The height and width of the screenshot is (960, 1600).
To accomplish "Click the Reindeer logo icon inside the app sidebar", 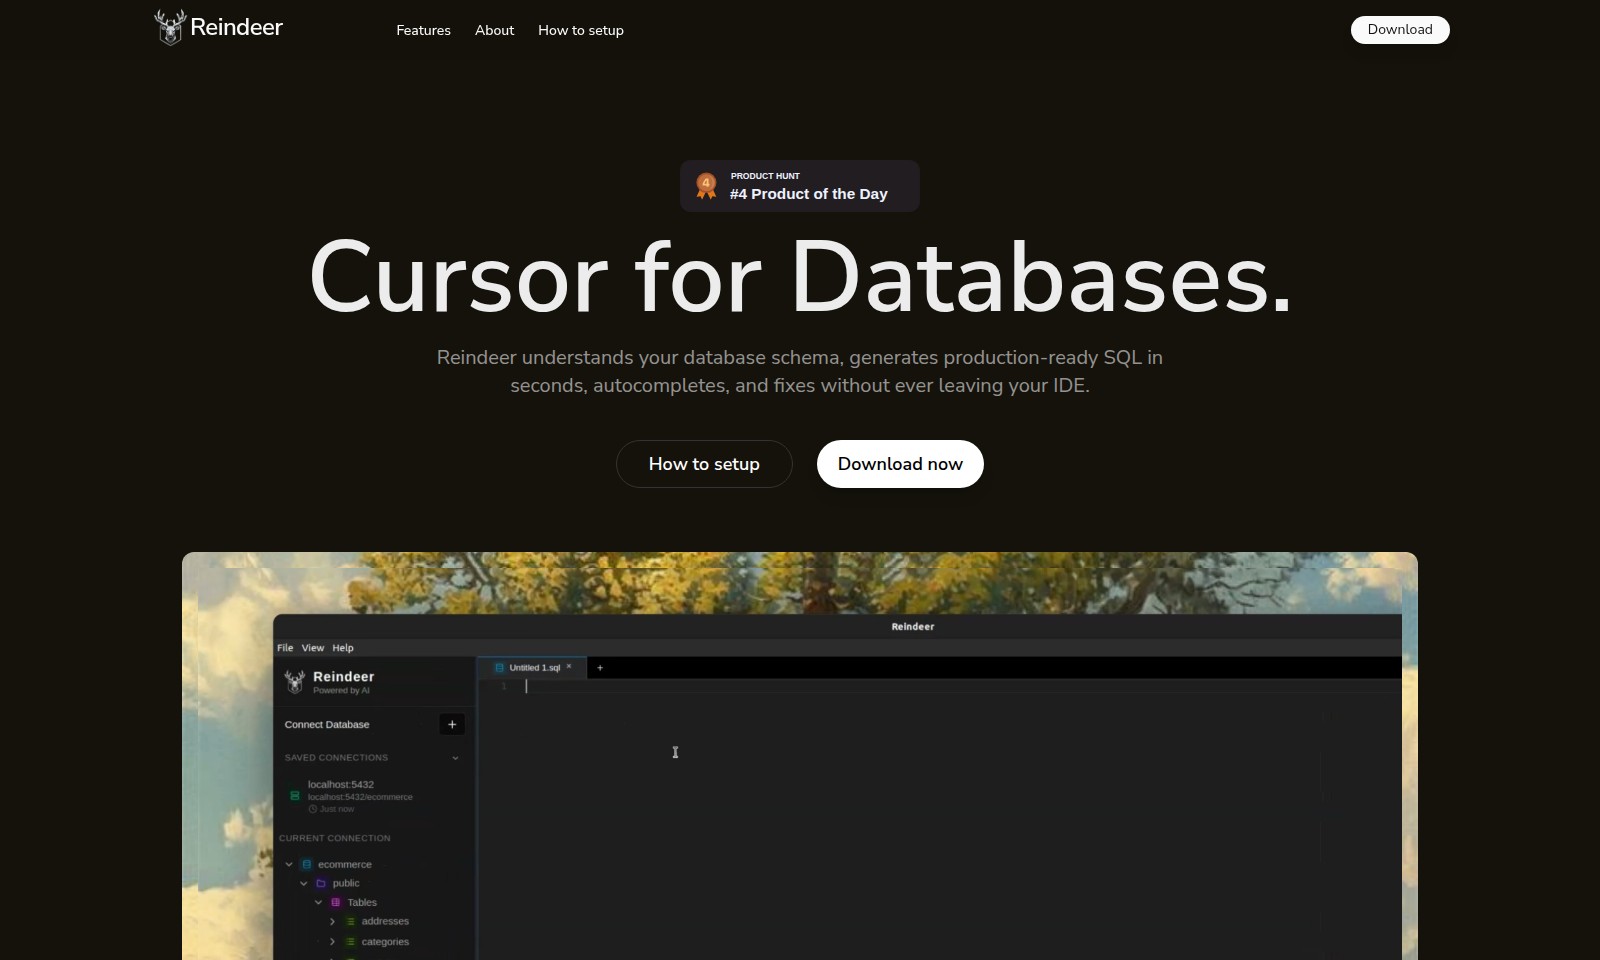I will [x=295, y=682].
